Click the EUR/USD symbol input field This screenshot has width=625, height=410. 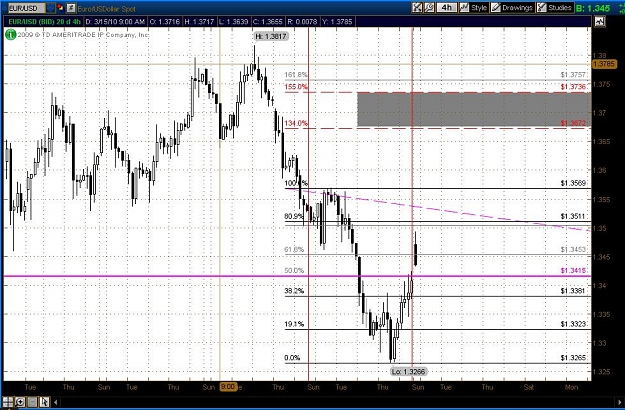coord(26,8)
